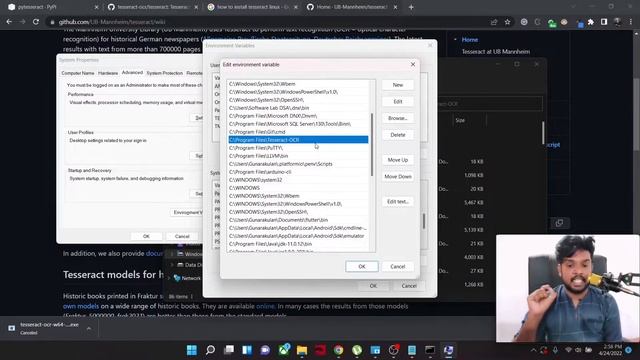Click Cancel in System Properties window

[182, 236]
